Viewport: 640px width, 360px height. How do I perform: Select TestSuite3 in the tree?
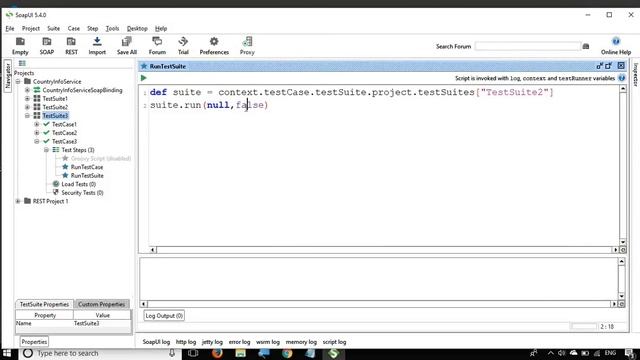click(x=55, y=116)
